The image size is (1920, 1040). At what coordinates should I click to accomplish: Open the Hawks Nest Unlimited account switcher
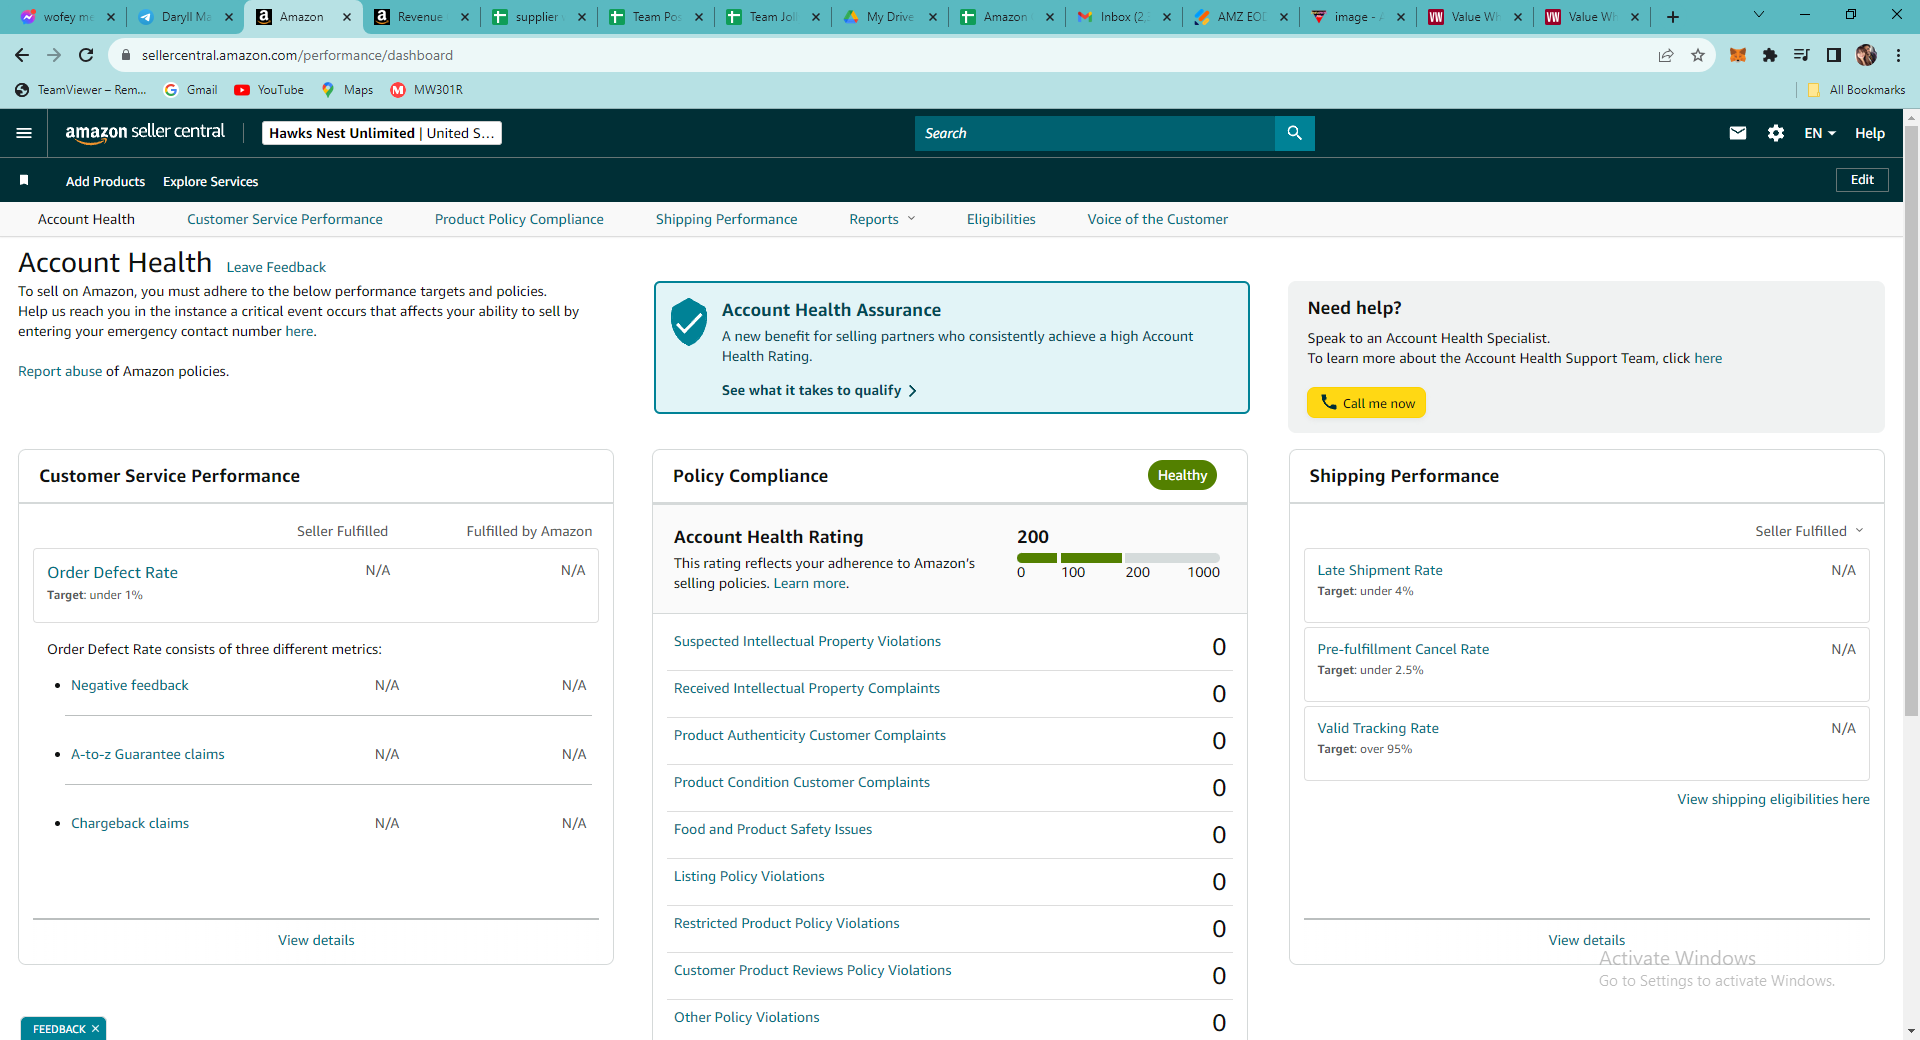click(382, 133)
